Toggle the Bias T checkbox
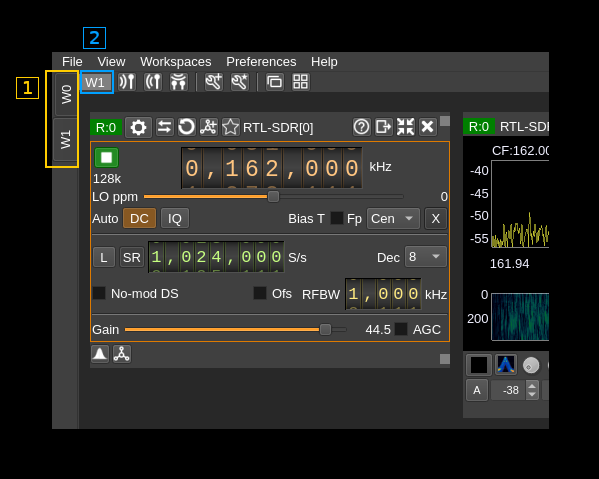This screenshot has height=479, width=599. point(337,218)
